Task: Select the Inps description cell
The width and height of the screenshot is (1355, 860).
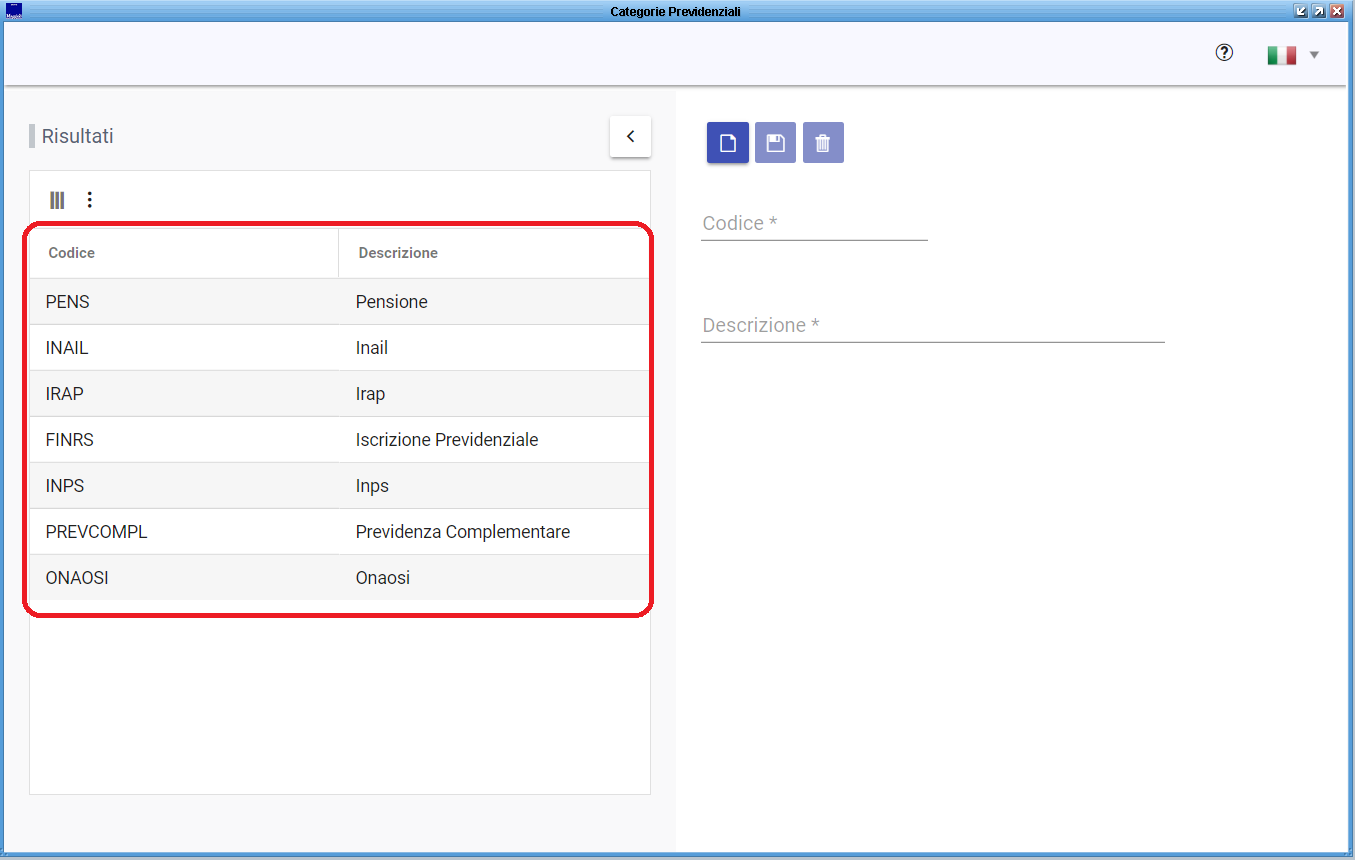Action: click(494, 486)
